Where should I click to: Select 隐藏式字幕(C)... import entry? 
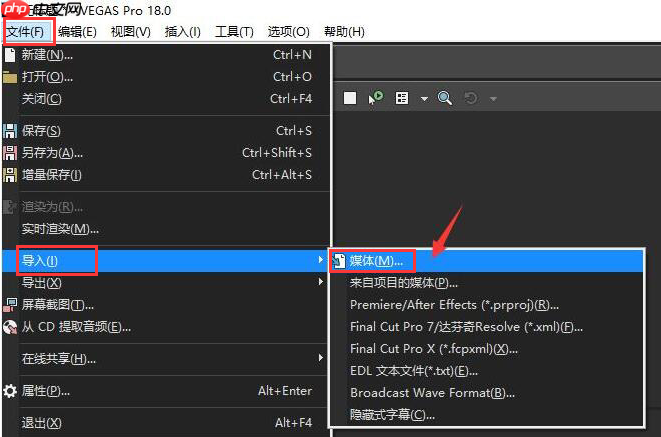pos(487,415)
